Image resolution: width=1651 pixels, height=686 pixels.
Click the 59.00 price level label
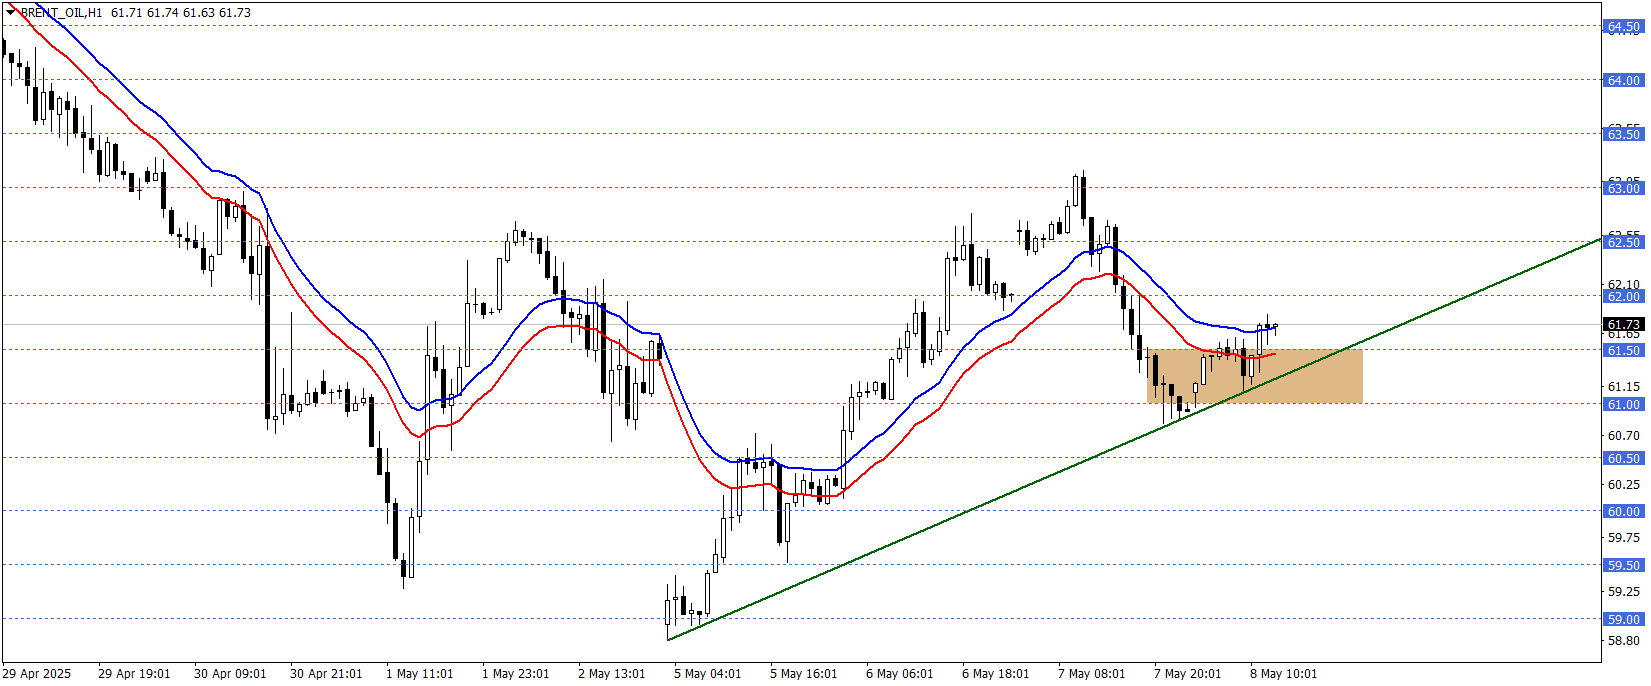point(1624,619)
